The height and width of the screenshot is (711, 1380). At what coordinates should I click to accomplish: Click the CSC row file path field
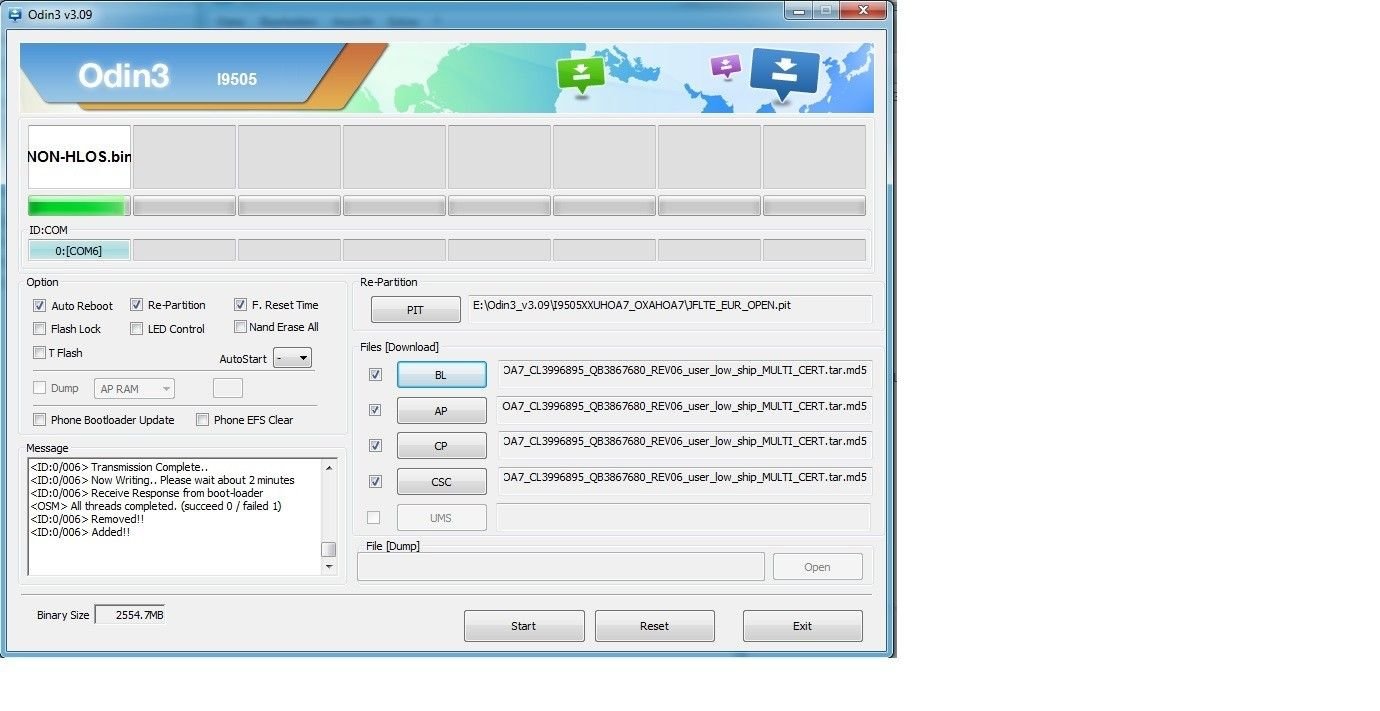coord(685,481)
